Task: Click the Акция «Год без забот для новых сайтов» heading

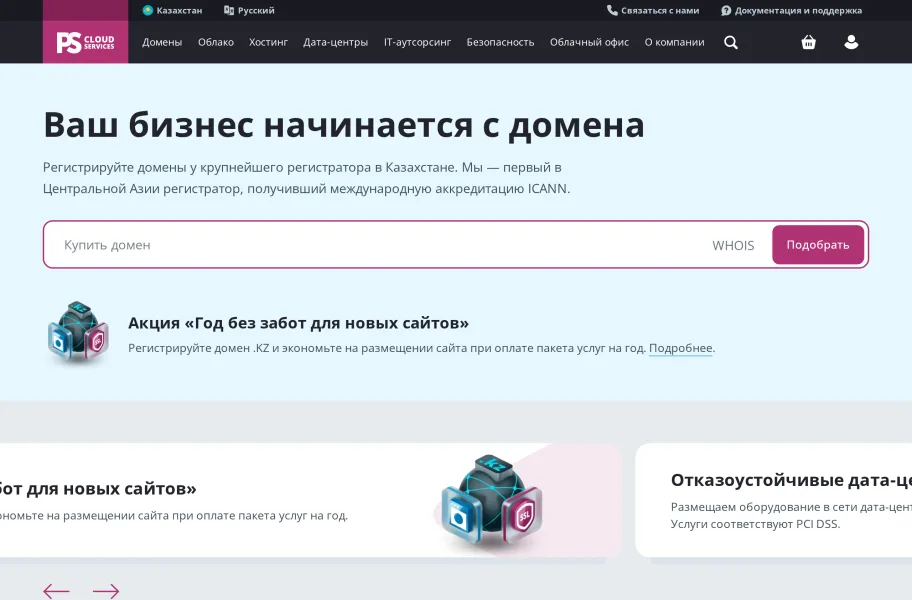Action: (x=298, y=323)
